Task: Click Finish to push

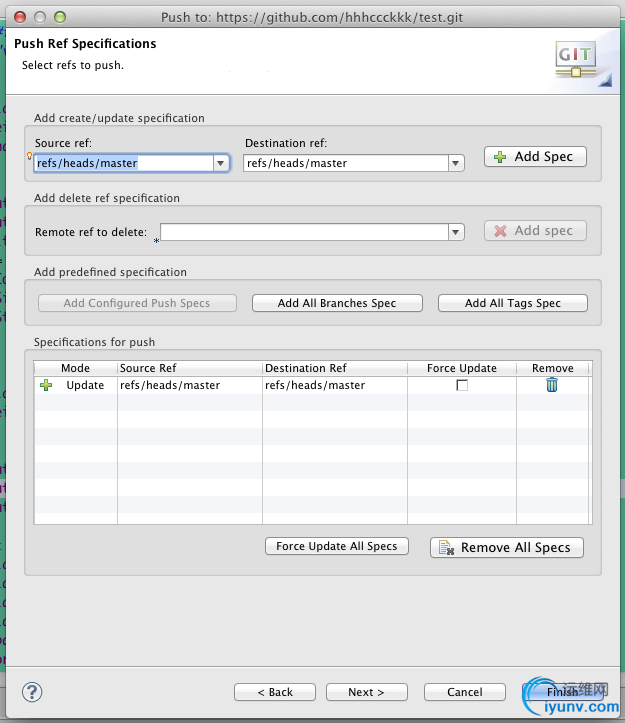Action: (562, 692)
